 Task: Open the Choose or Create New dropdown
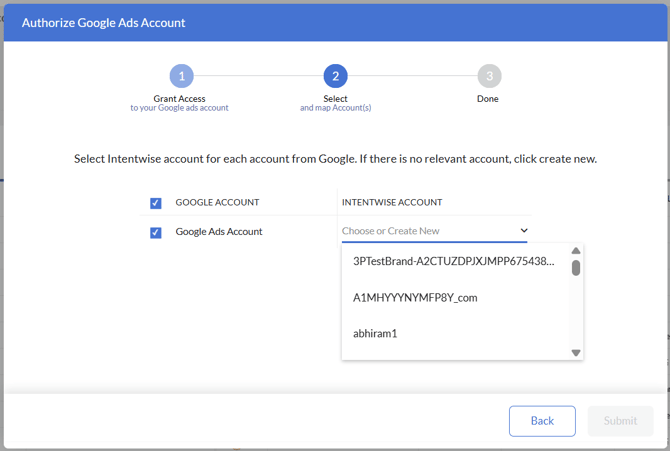click(x=435, y=231)
